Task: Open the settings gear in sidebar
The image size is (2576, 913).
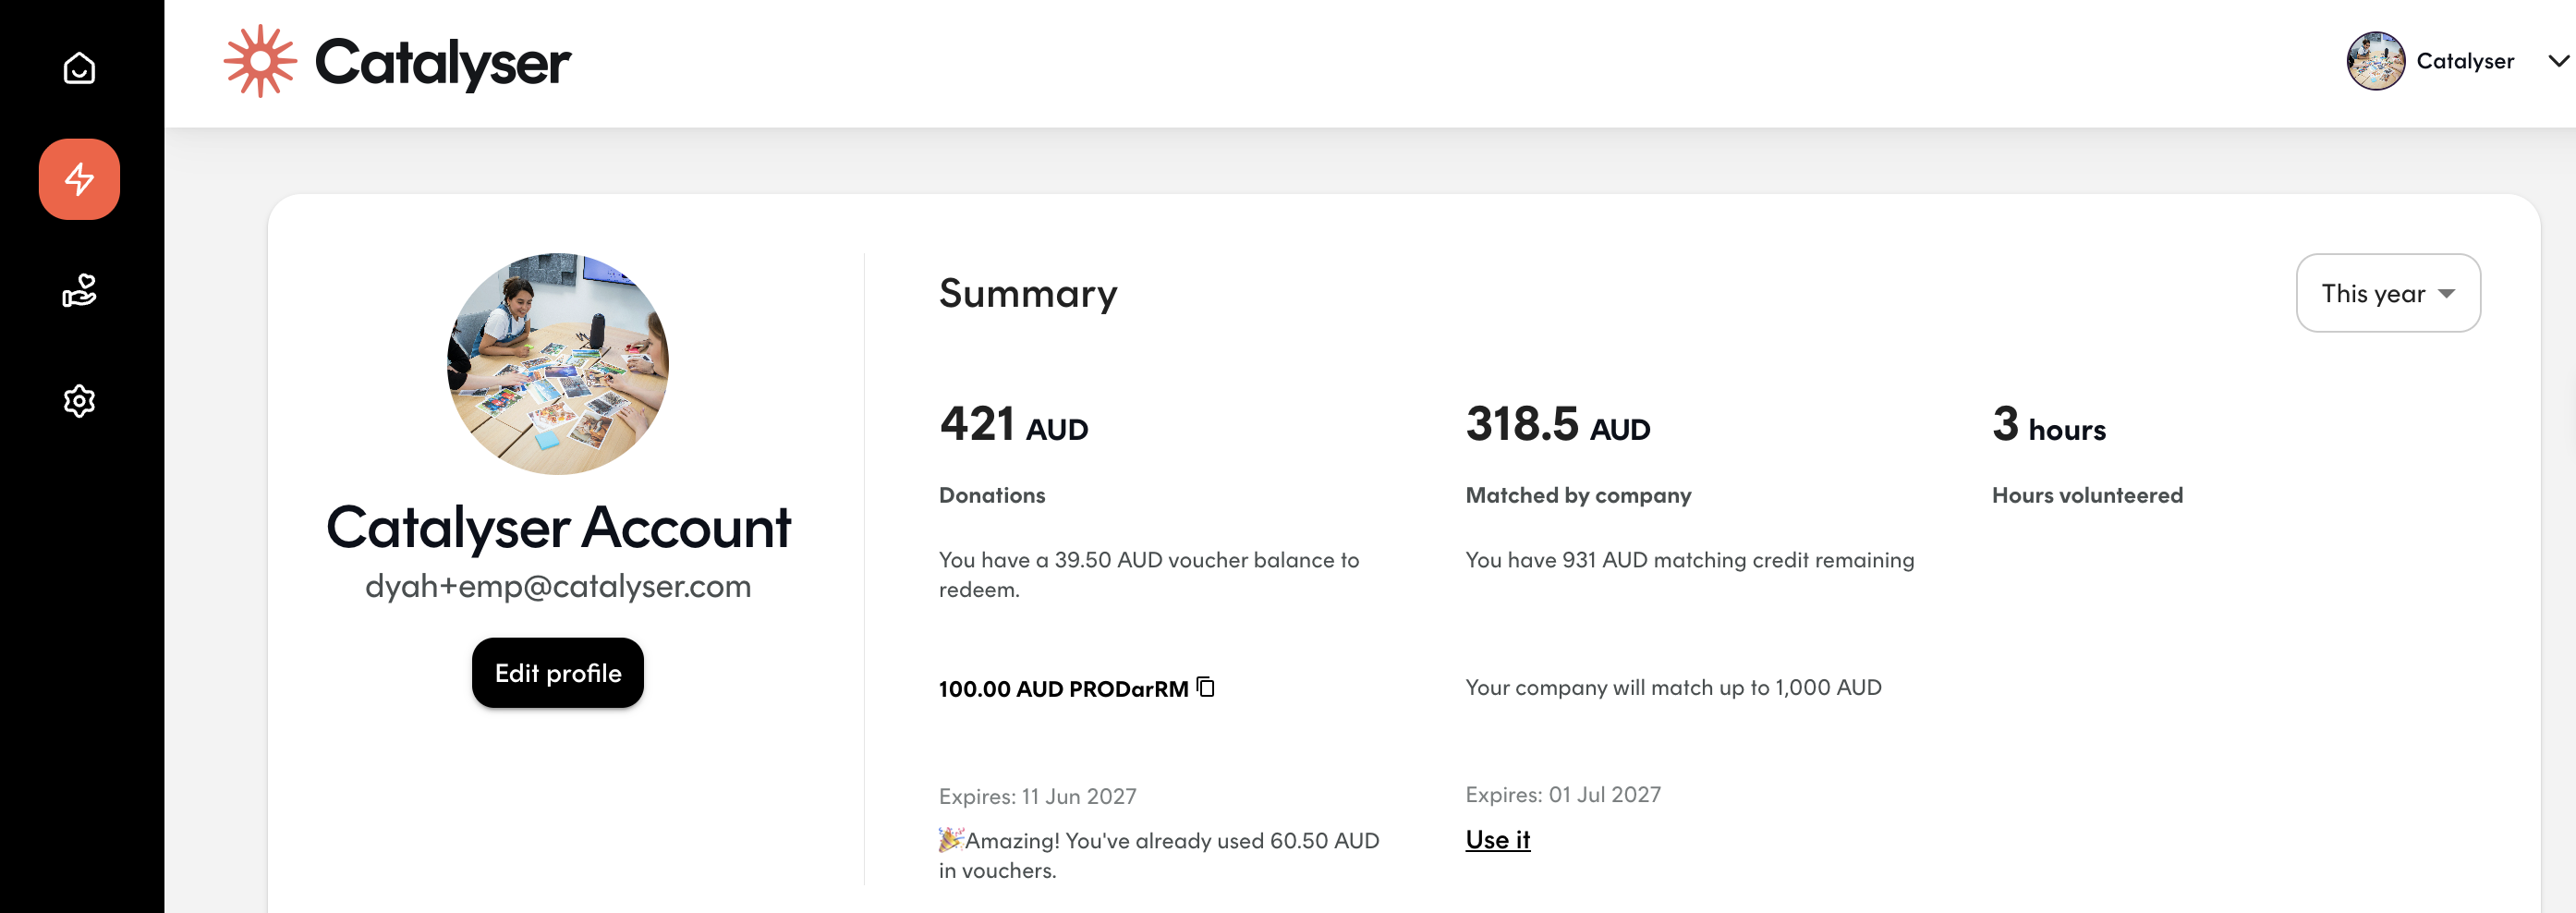Action: (79, 401)
